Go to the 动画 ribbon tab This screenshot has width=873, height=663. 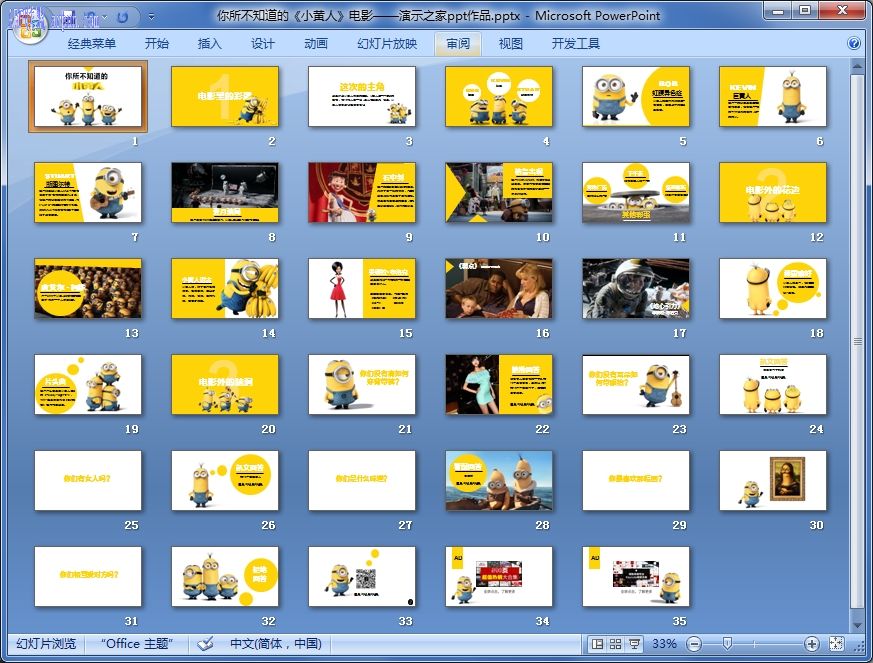[316, 44]
